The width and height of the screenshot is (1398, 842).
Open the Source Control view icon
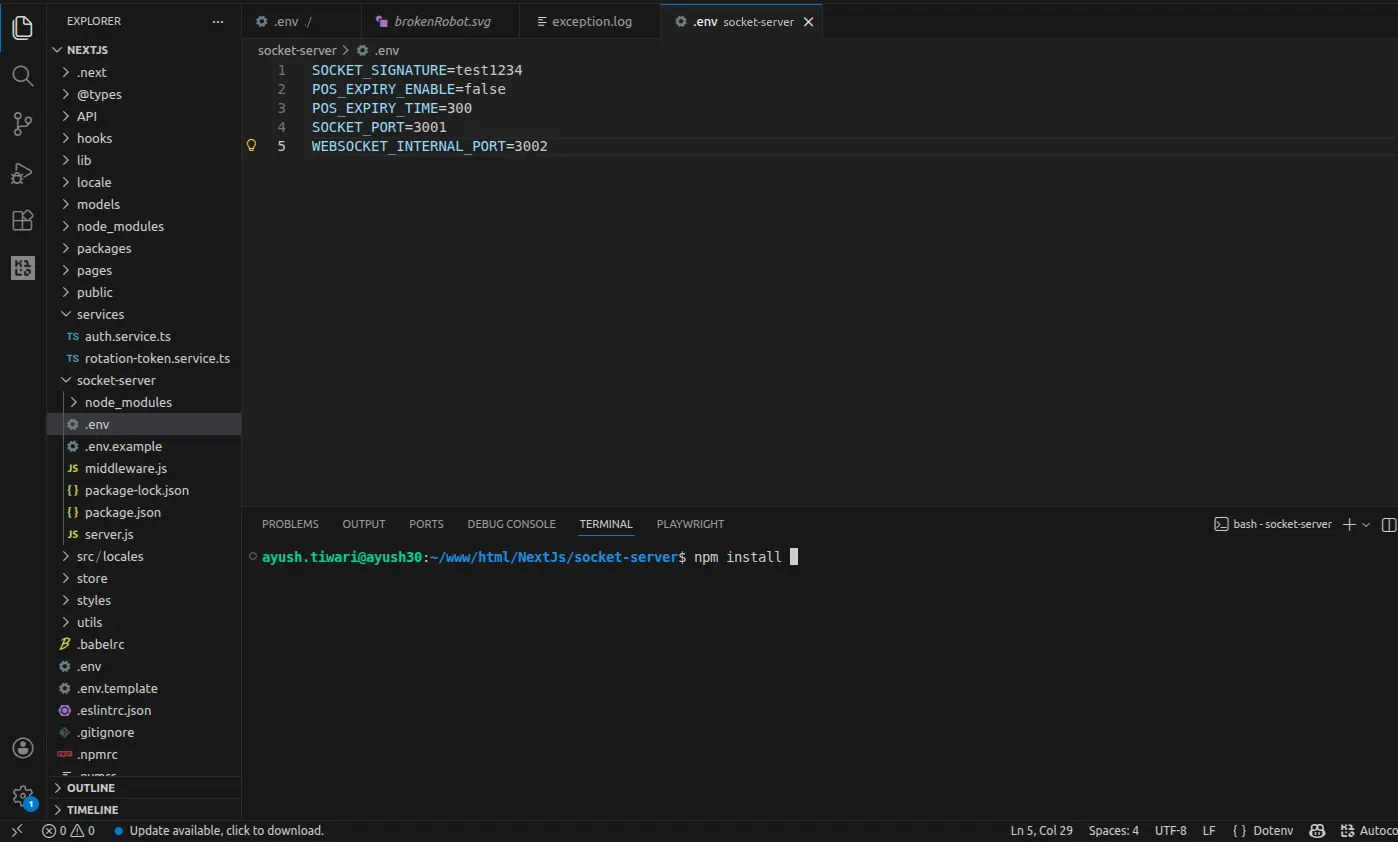(x=22, y=124)
